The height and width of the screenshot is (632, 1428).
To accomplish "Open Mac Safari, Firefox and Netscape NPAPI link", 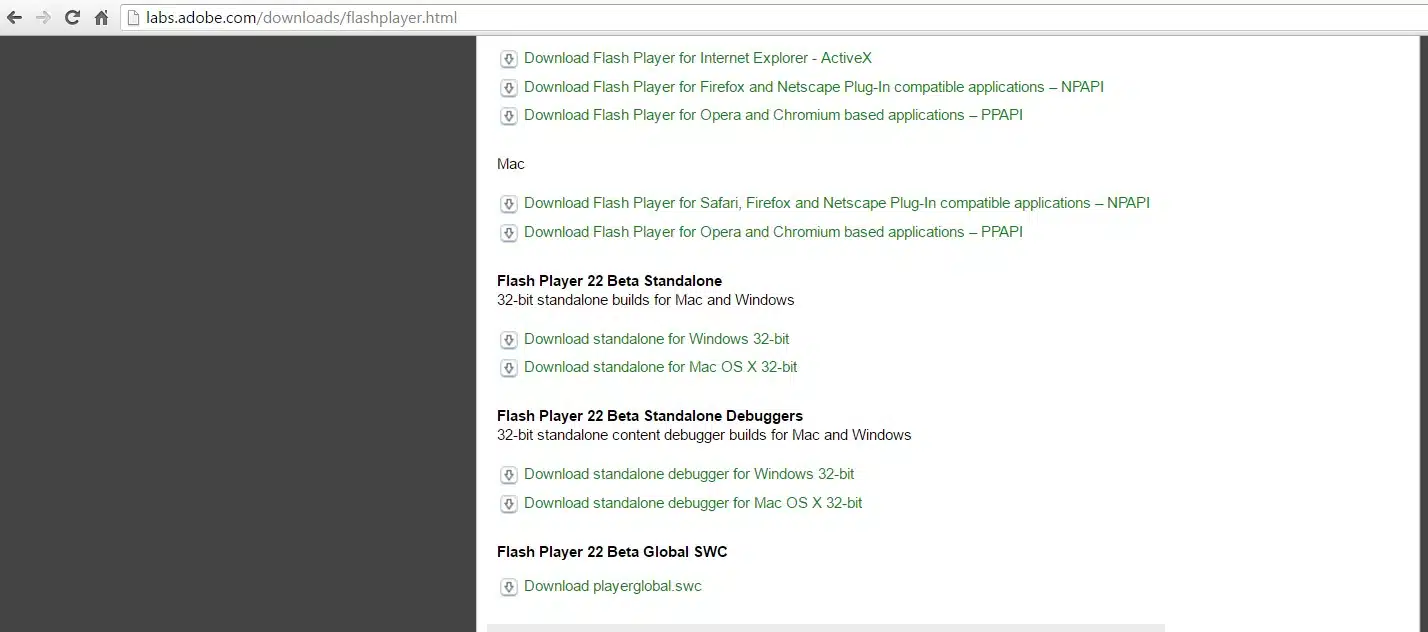I will point(836,203).
